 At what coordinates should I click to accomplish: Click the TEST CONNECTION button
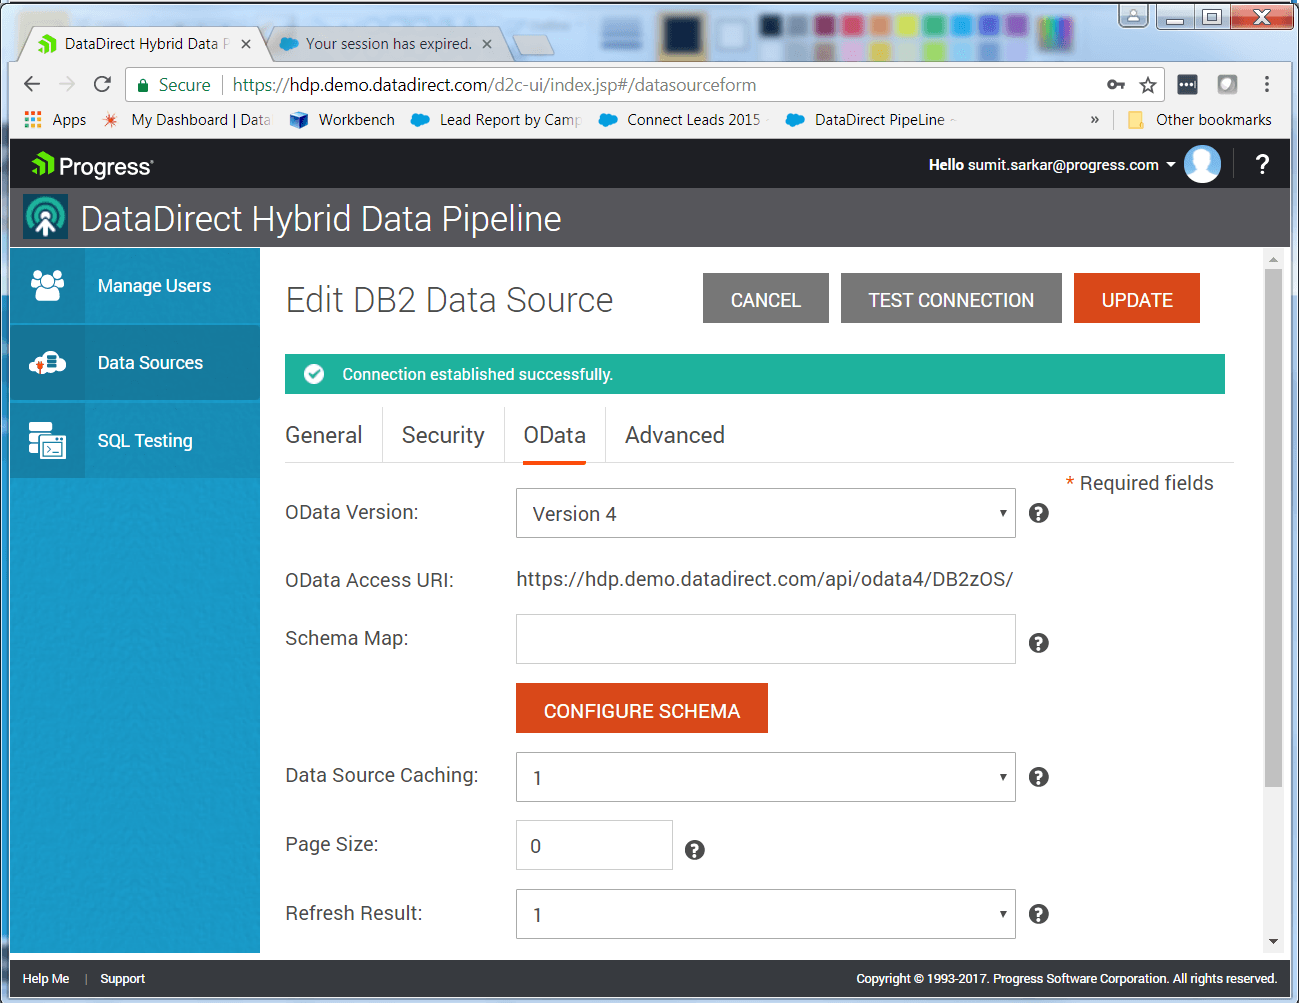click(x=950, y=298)
